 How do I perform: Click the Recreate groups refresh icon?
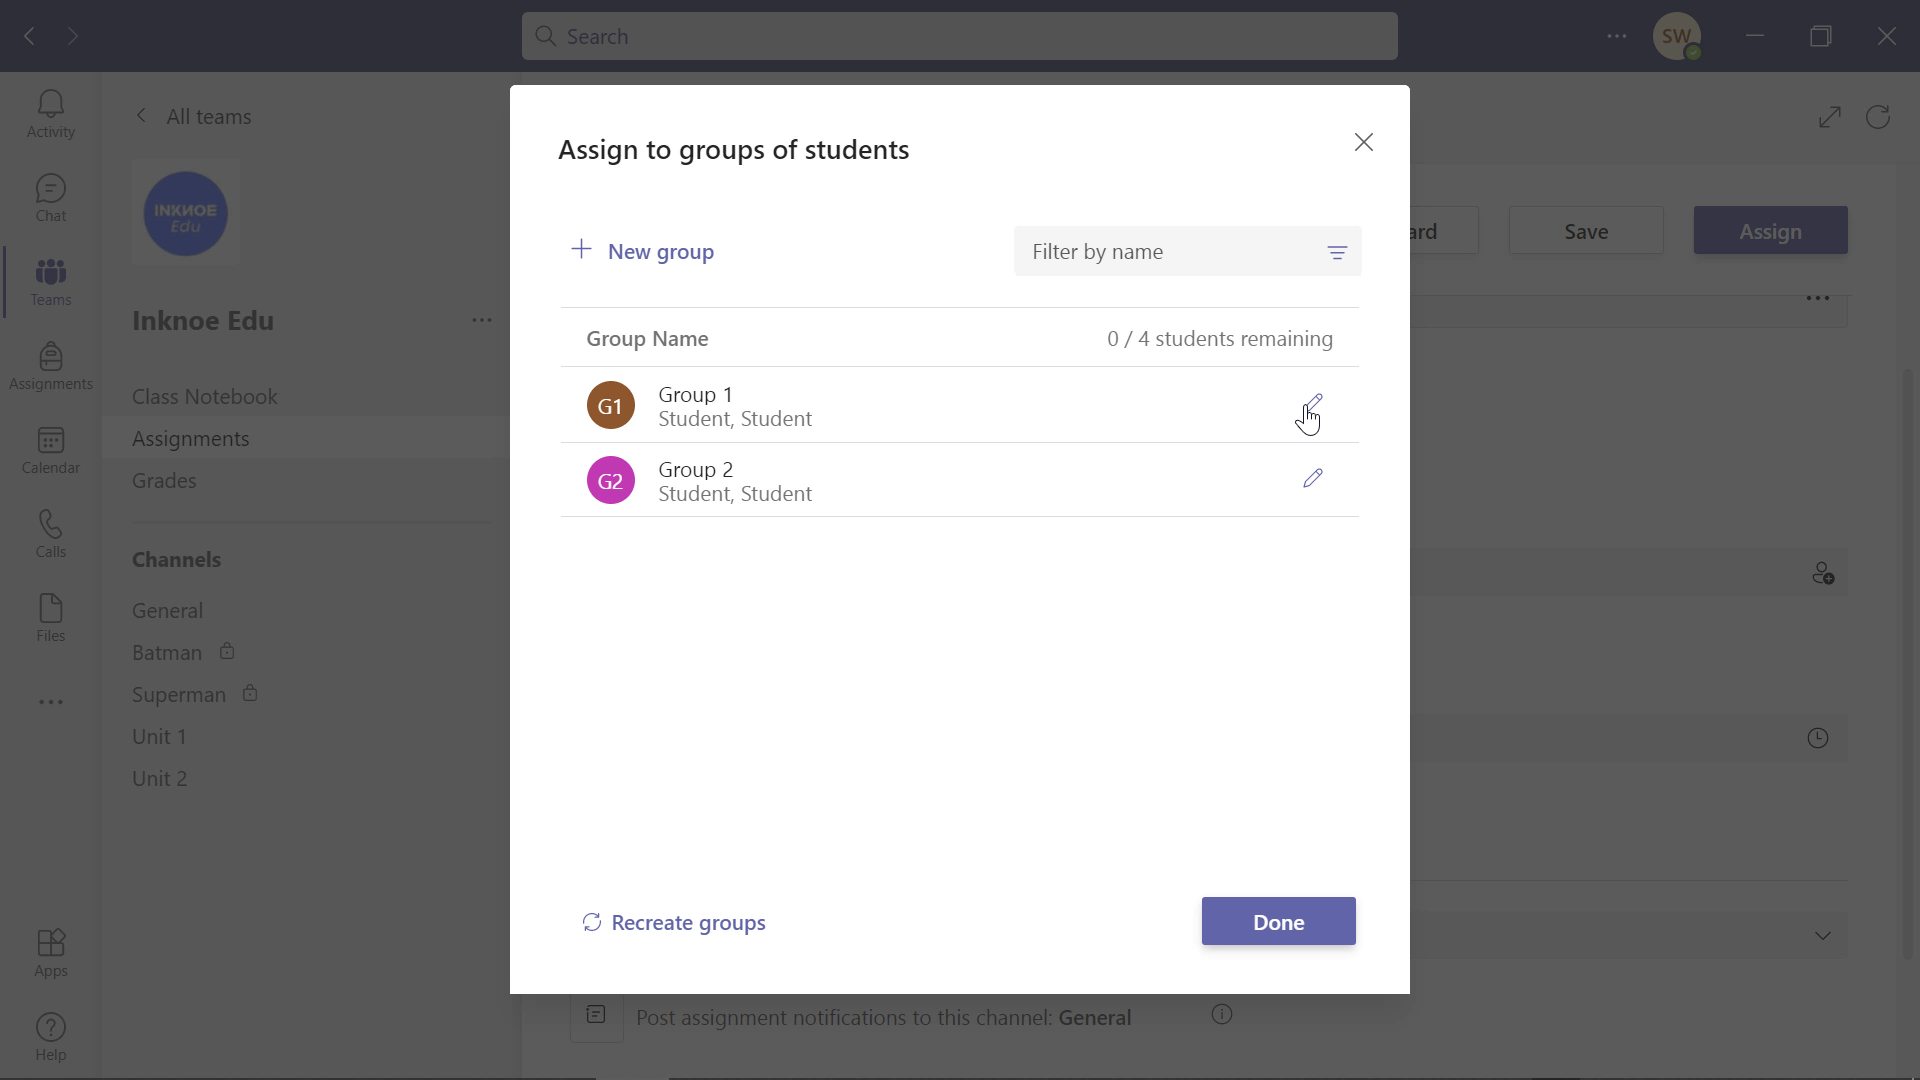point(591,922)
